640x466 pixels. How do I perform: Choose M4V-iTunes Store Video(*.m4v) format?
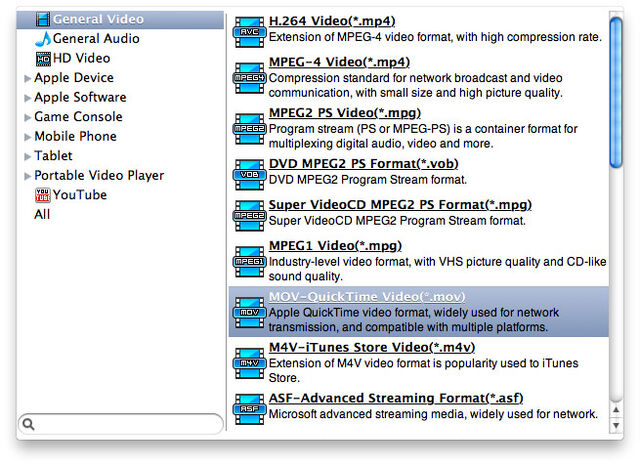[x=372, y=347]
